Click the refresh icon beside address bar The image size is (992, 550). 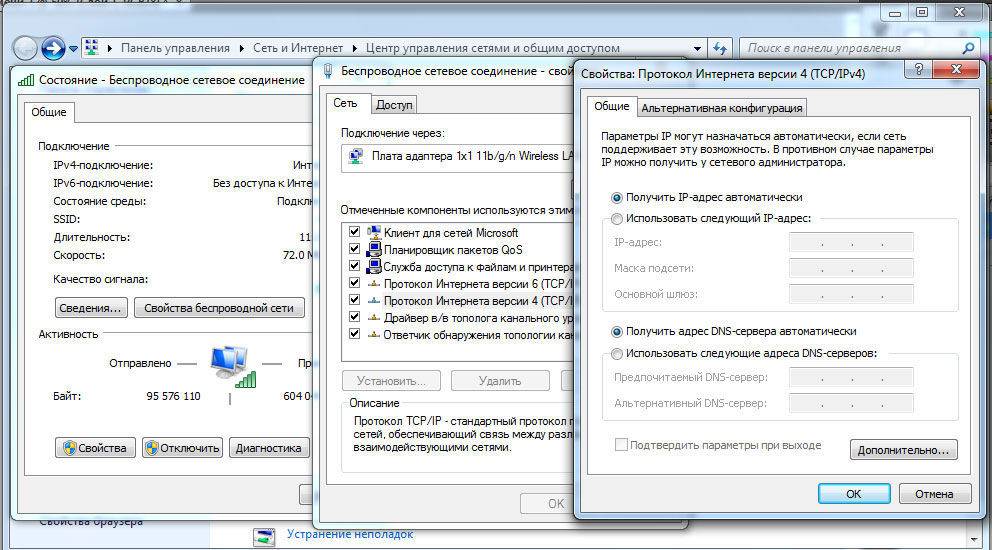pos(720,48)
